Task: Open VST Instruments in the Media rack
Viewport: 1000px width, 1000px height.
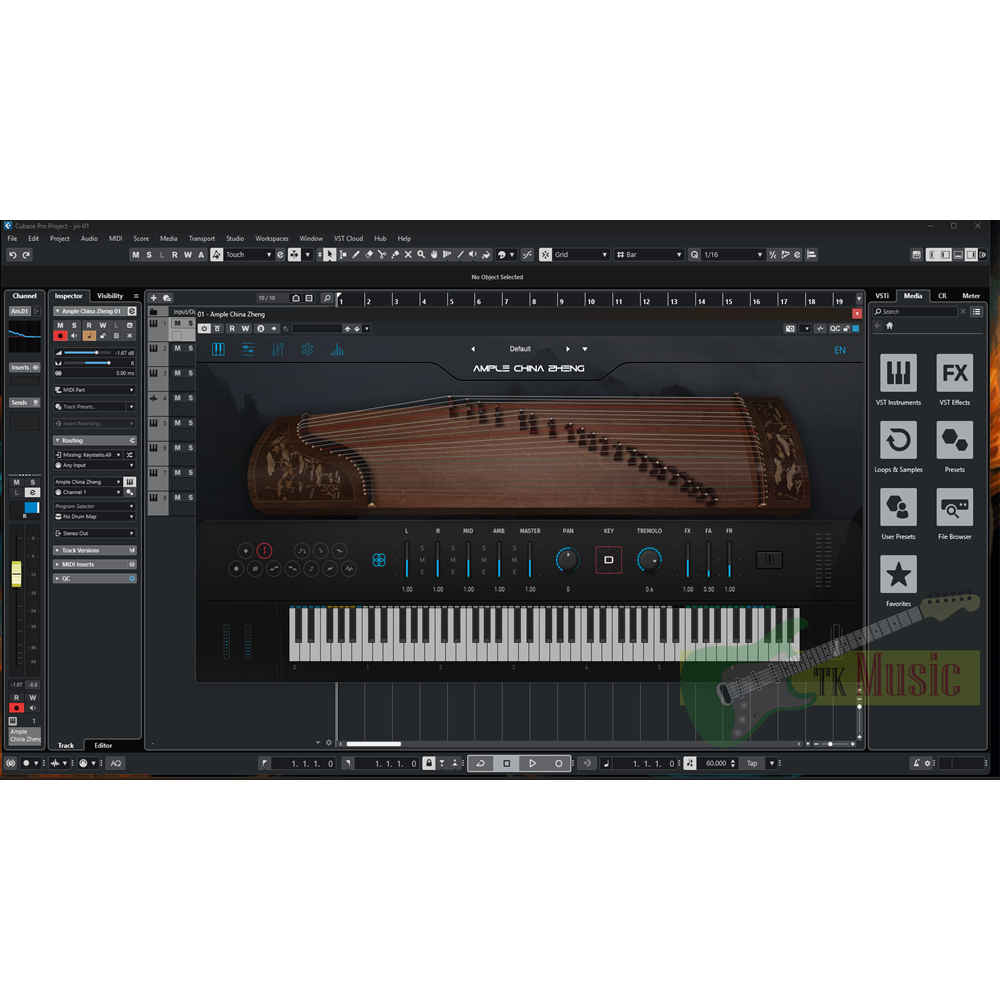Action: (x=898, y=372)
